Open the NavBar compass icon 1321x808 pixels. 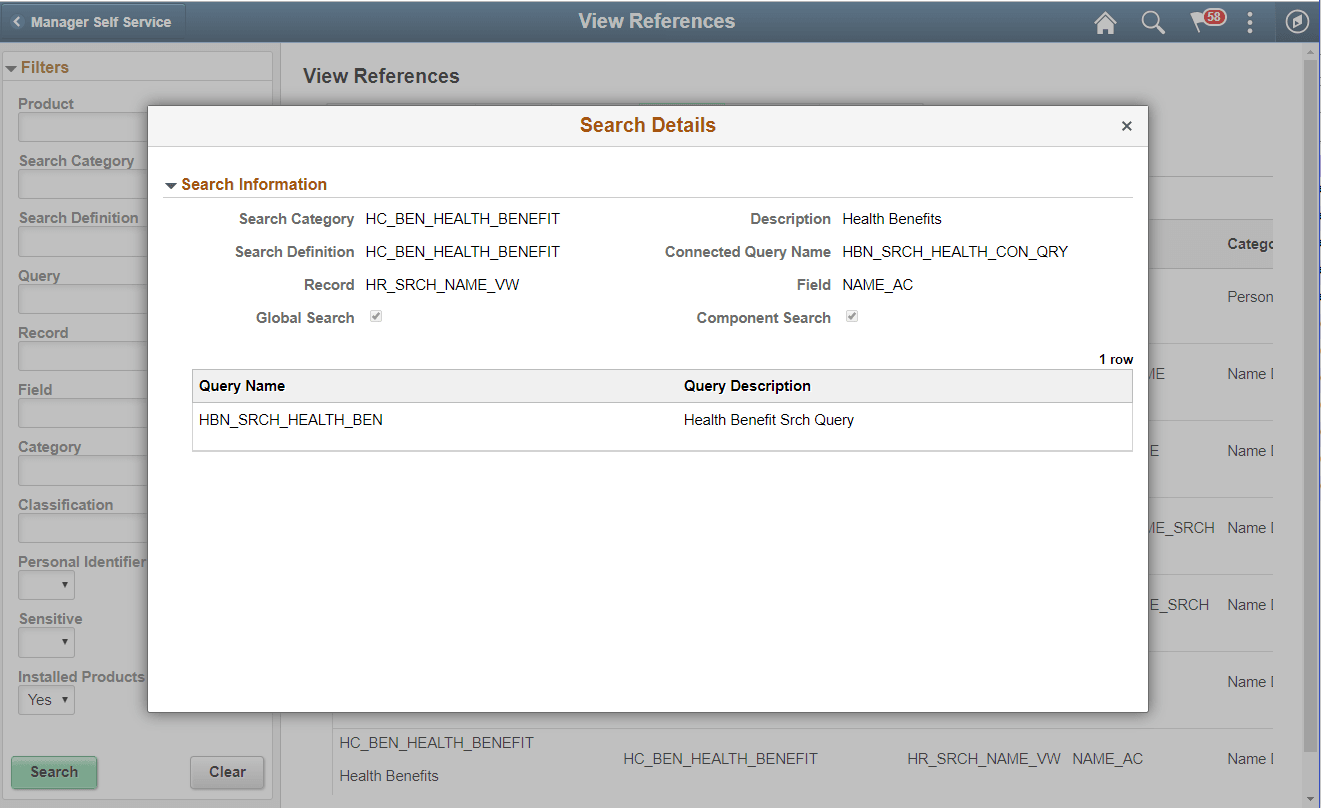(1297, 21)
